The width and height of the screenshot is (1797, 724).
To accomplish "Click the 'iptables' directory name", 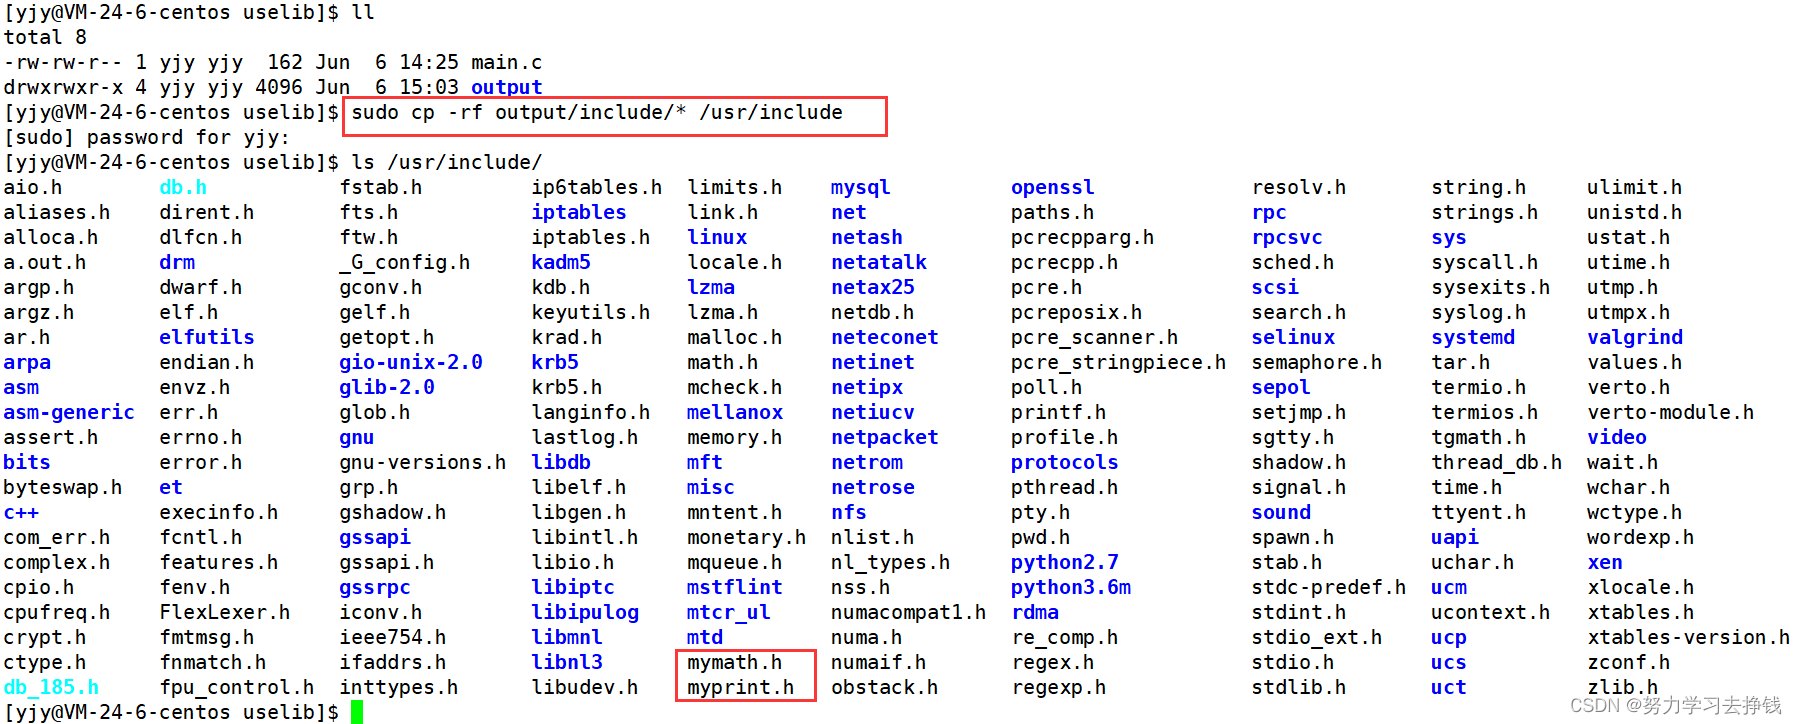I will tap(579, 213).
